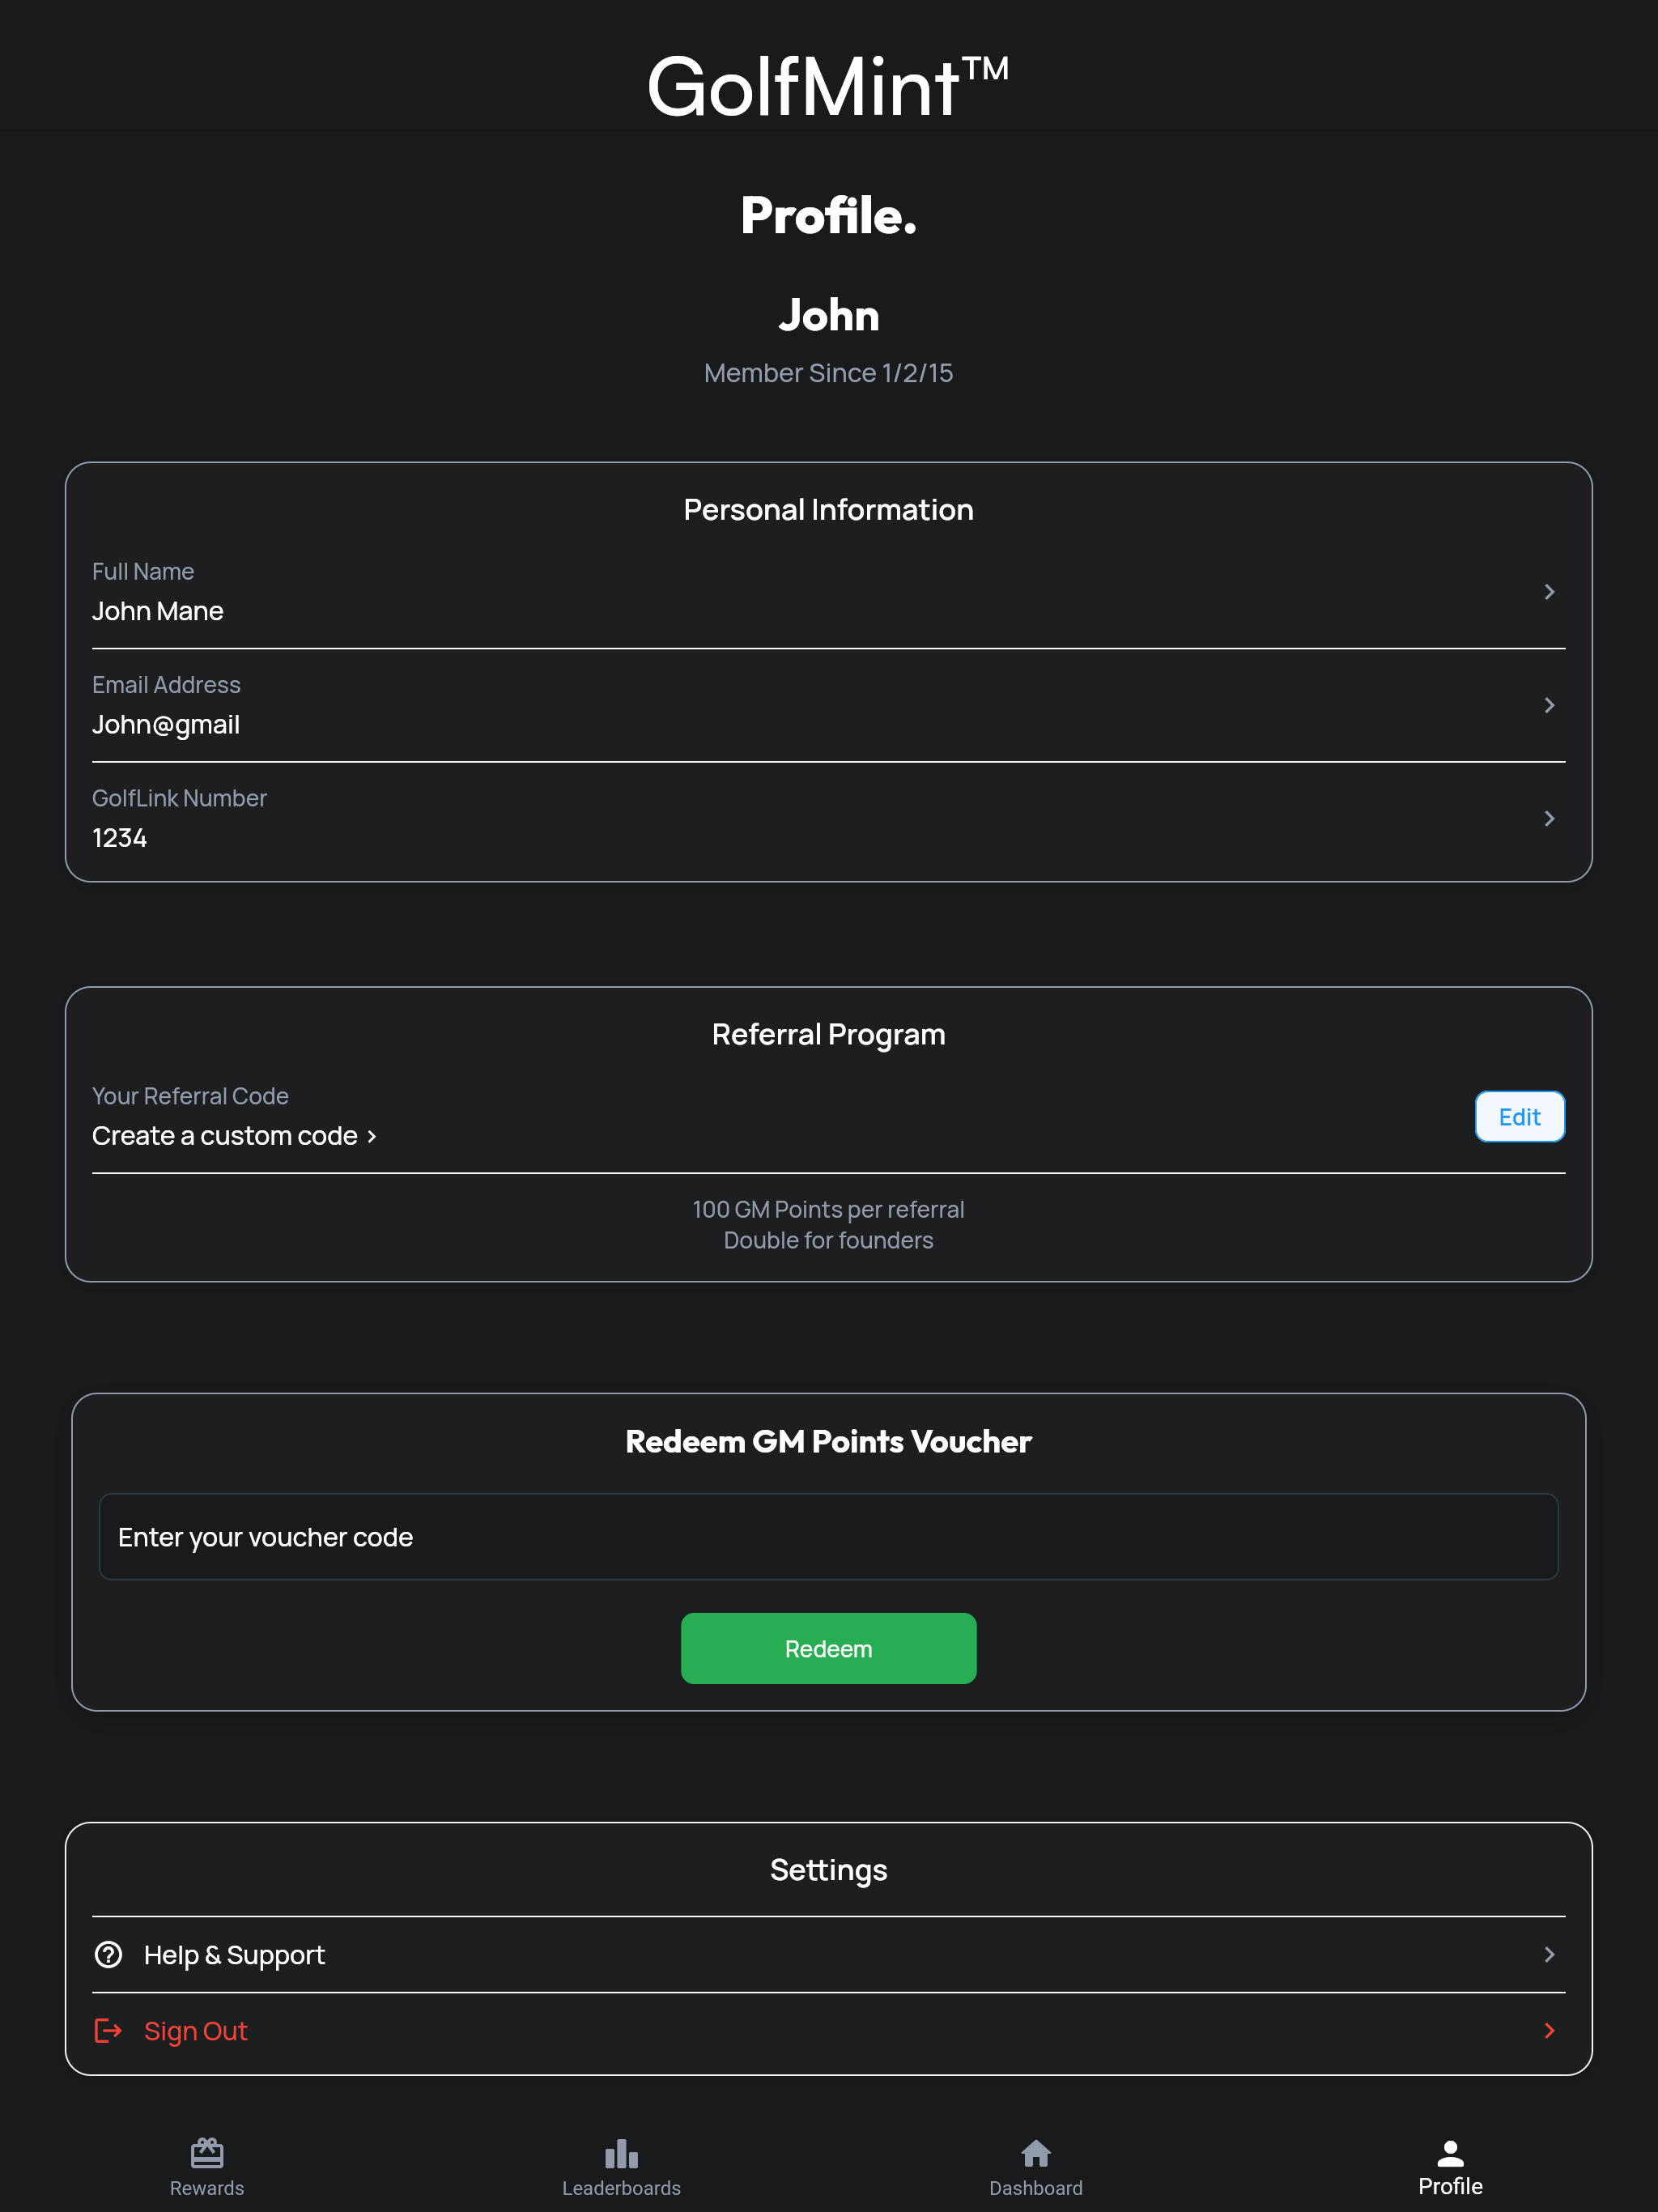Go to Dashboard home icon

(x=1036, y=2152)
